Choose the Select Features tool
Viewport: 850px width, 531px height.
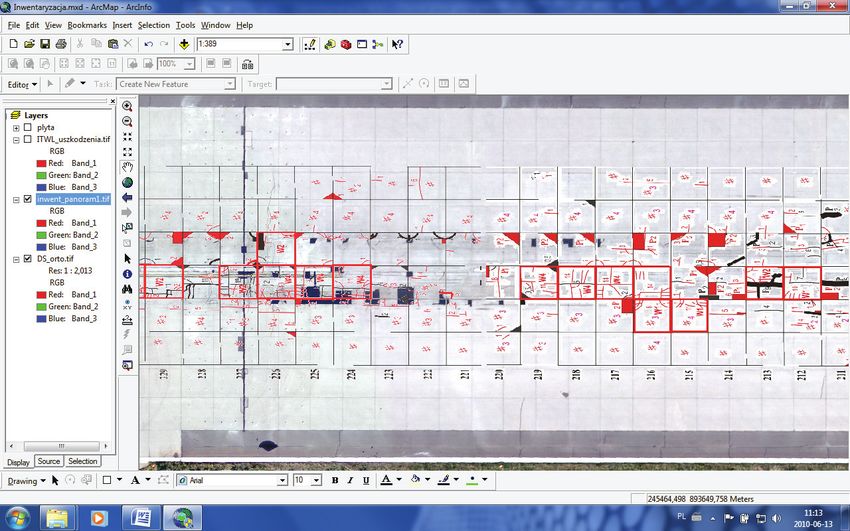click(127, 228)
